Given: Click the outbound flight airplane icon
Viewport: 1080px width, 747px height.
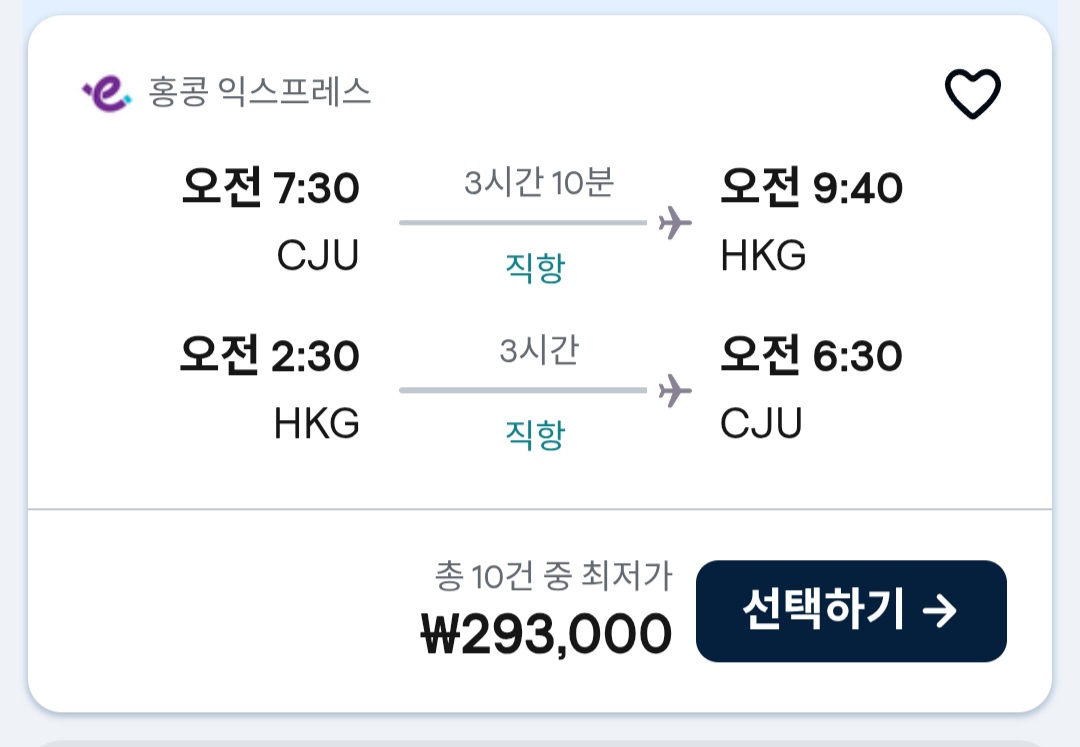Looking at the screenshot, I should (675, 222).
